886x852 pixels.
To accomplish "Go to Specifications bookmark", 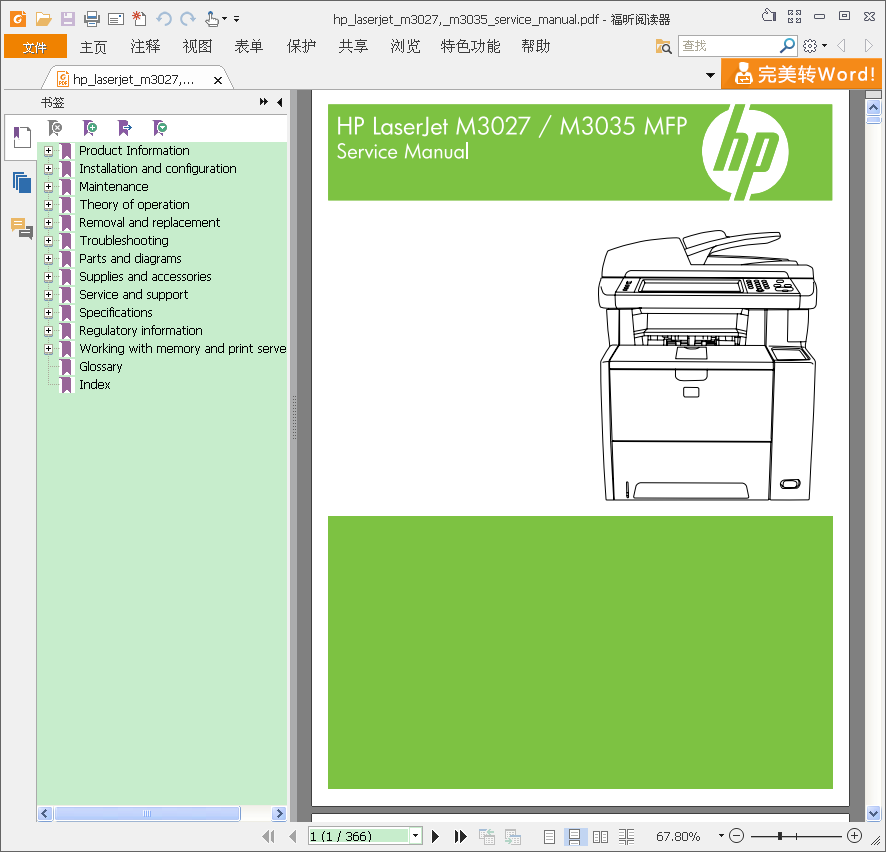I will [116, 312].
